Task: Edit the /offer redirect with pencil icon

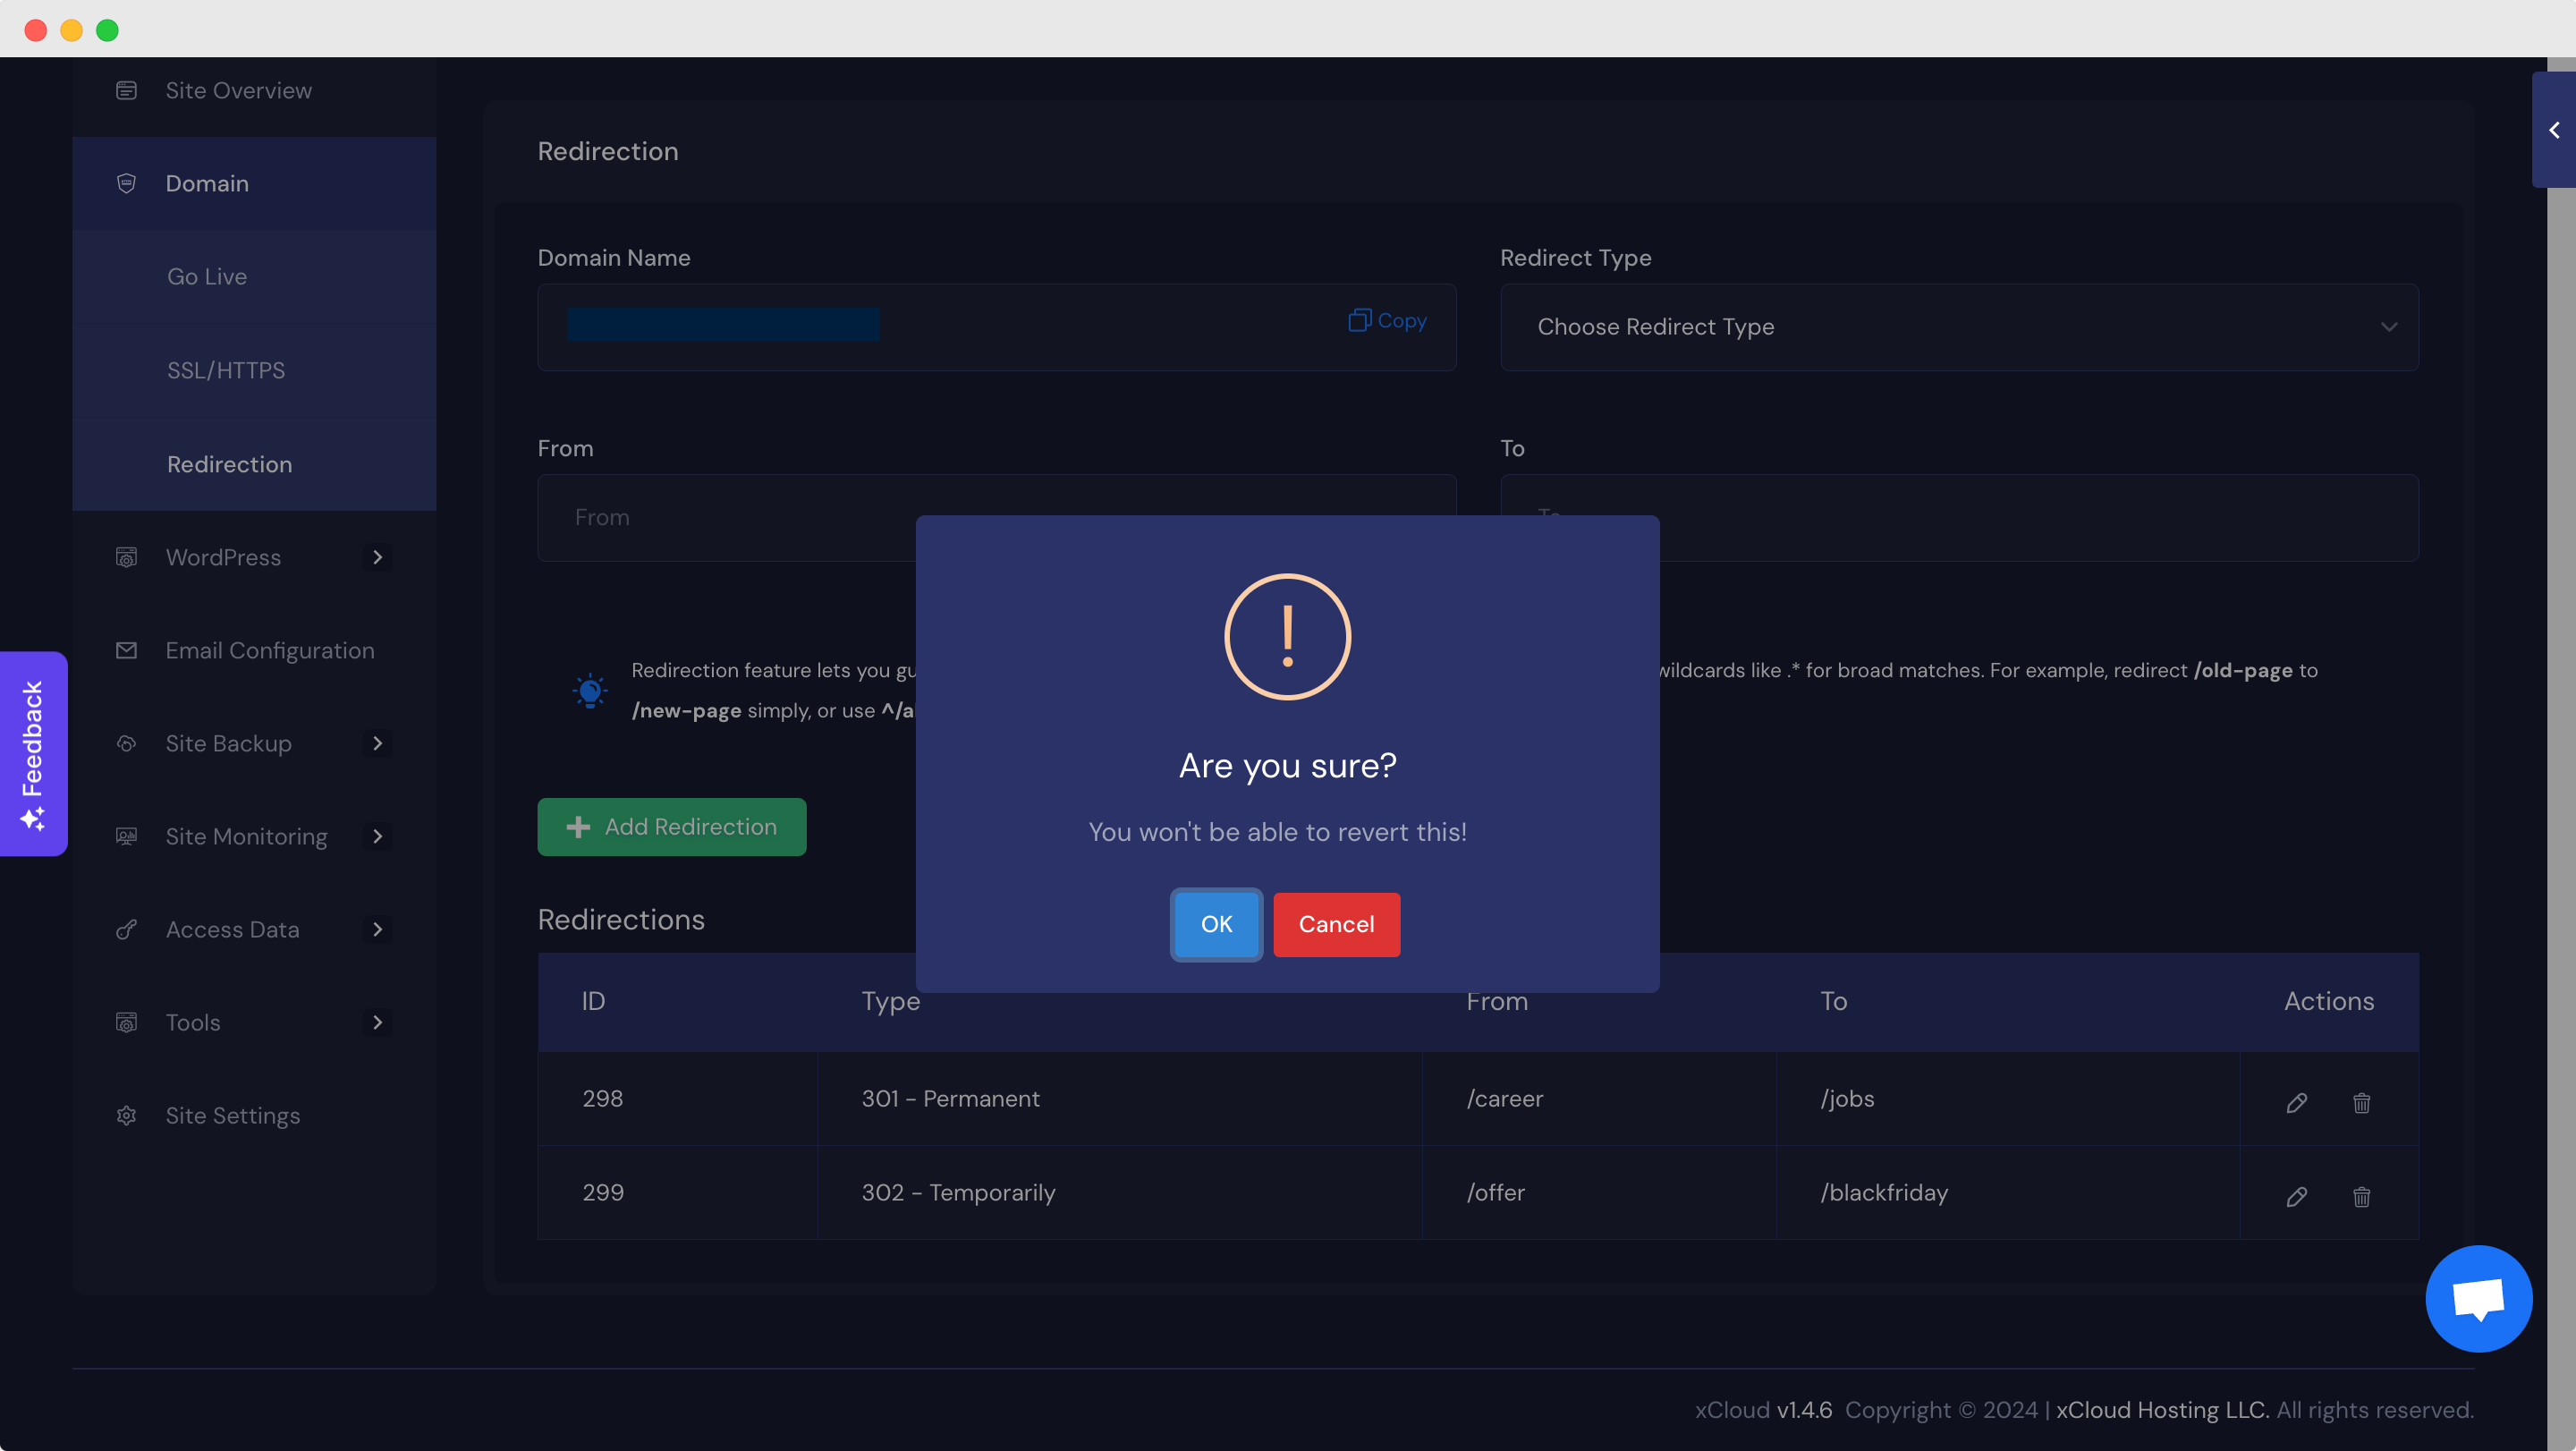Action: pos(2297,1196)
